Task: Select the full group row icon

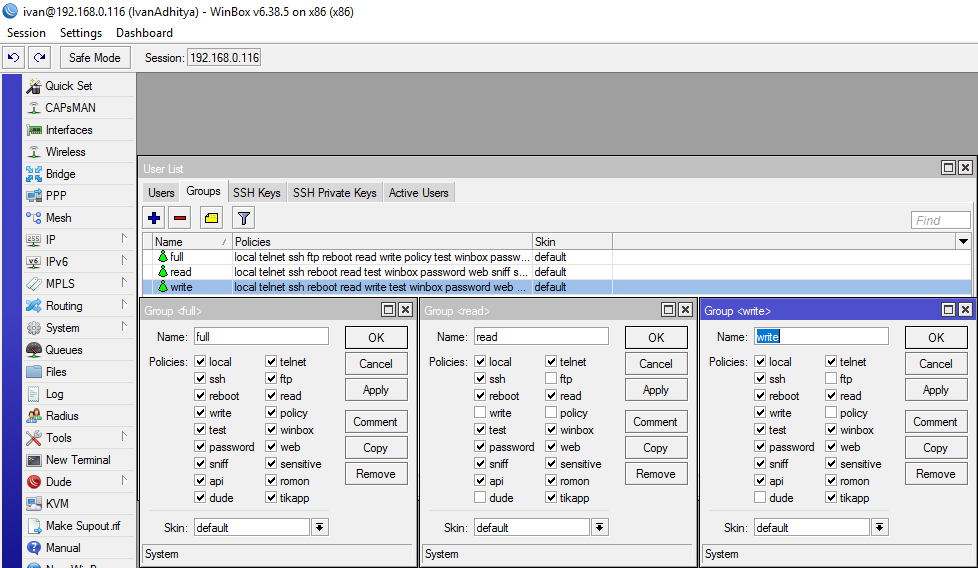Action: point(163,257)
